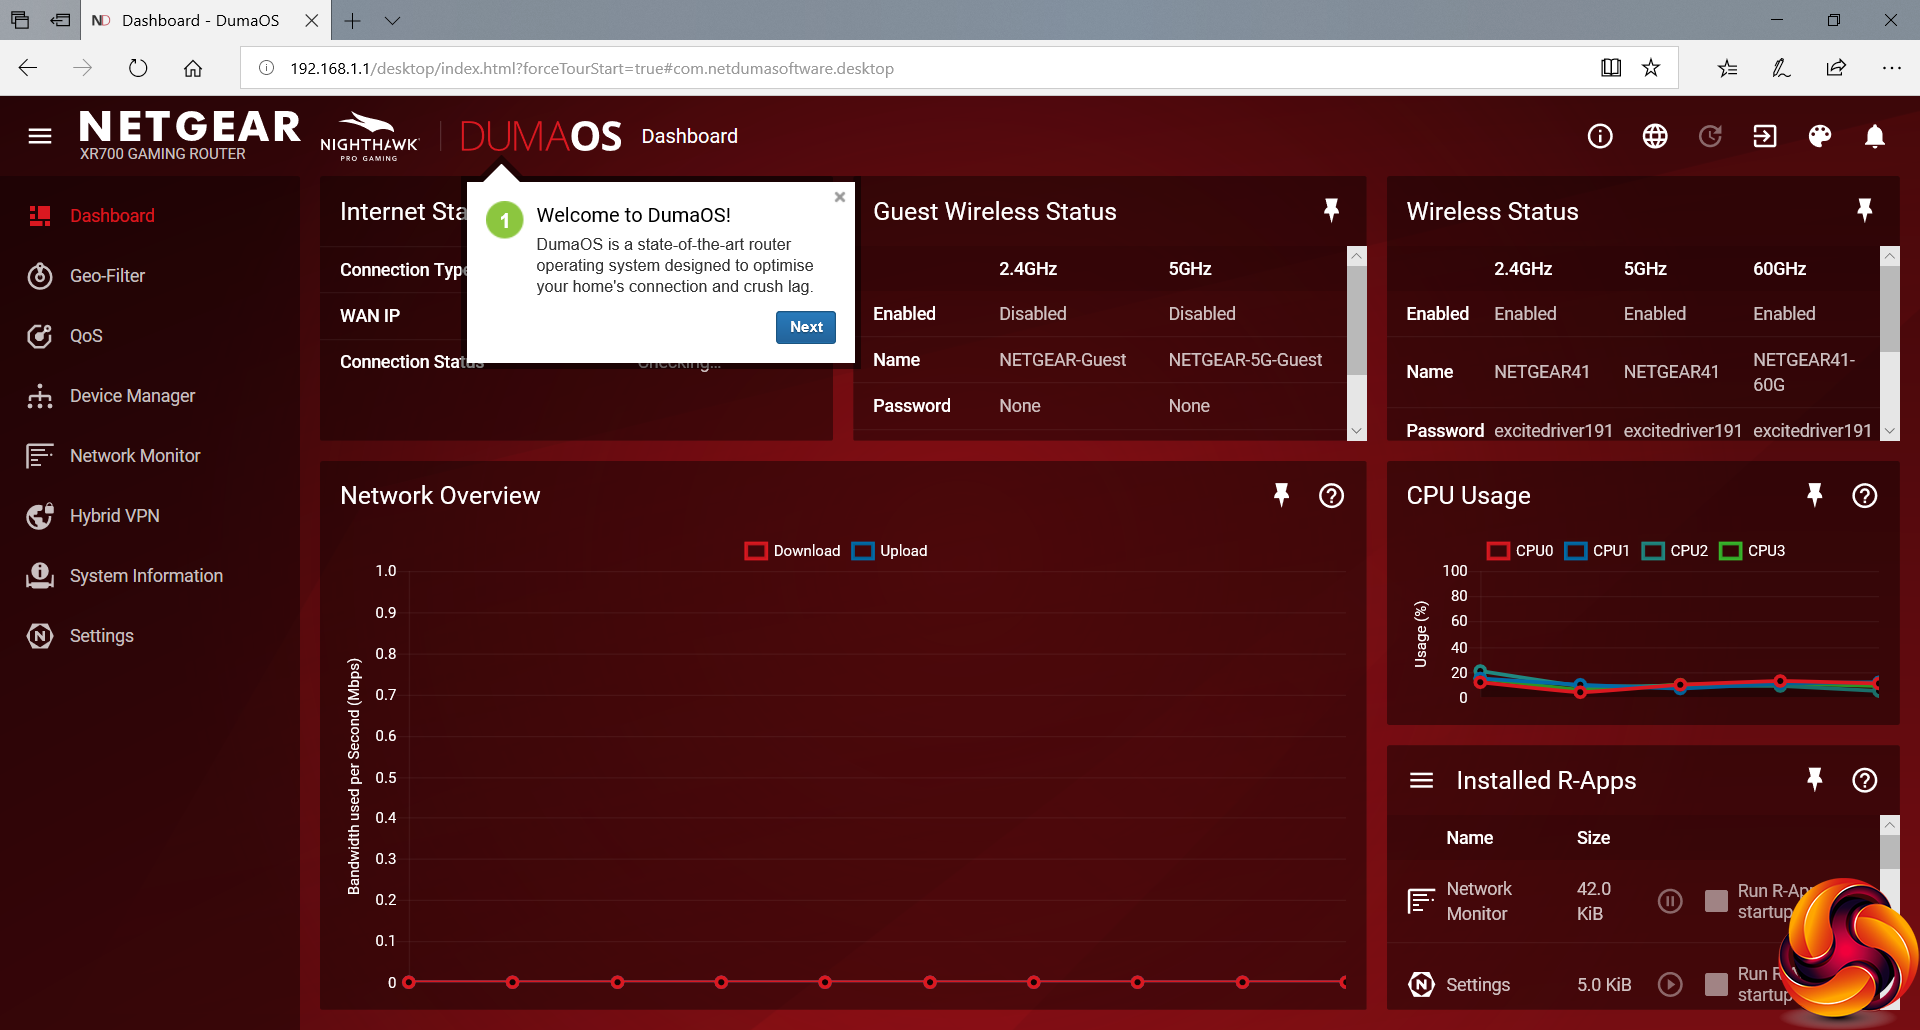Viewport: 1920px width, 1030px height.
Task: Share this page from browser toolbar
Action: [x=1836, y=68]
